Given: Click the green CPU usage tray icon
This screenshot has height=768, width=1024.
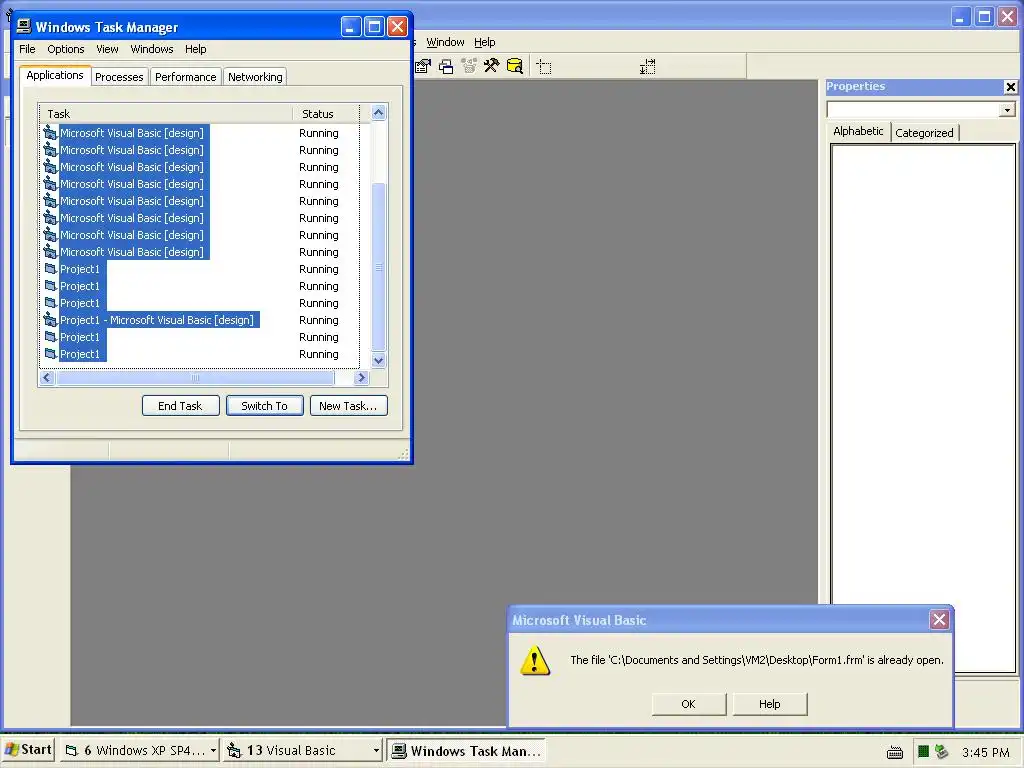Looking at the screenshot, I should coord(923,752).
